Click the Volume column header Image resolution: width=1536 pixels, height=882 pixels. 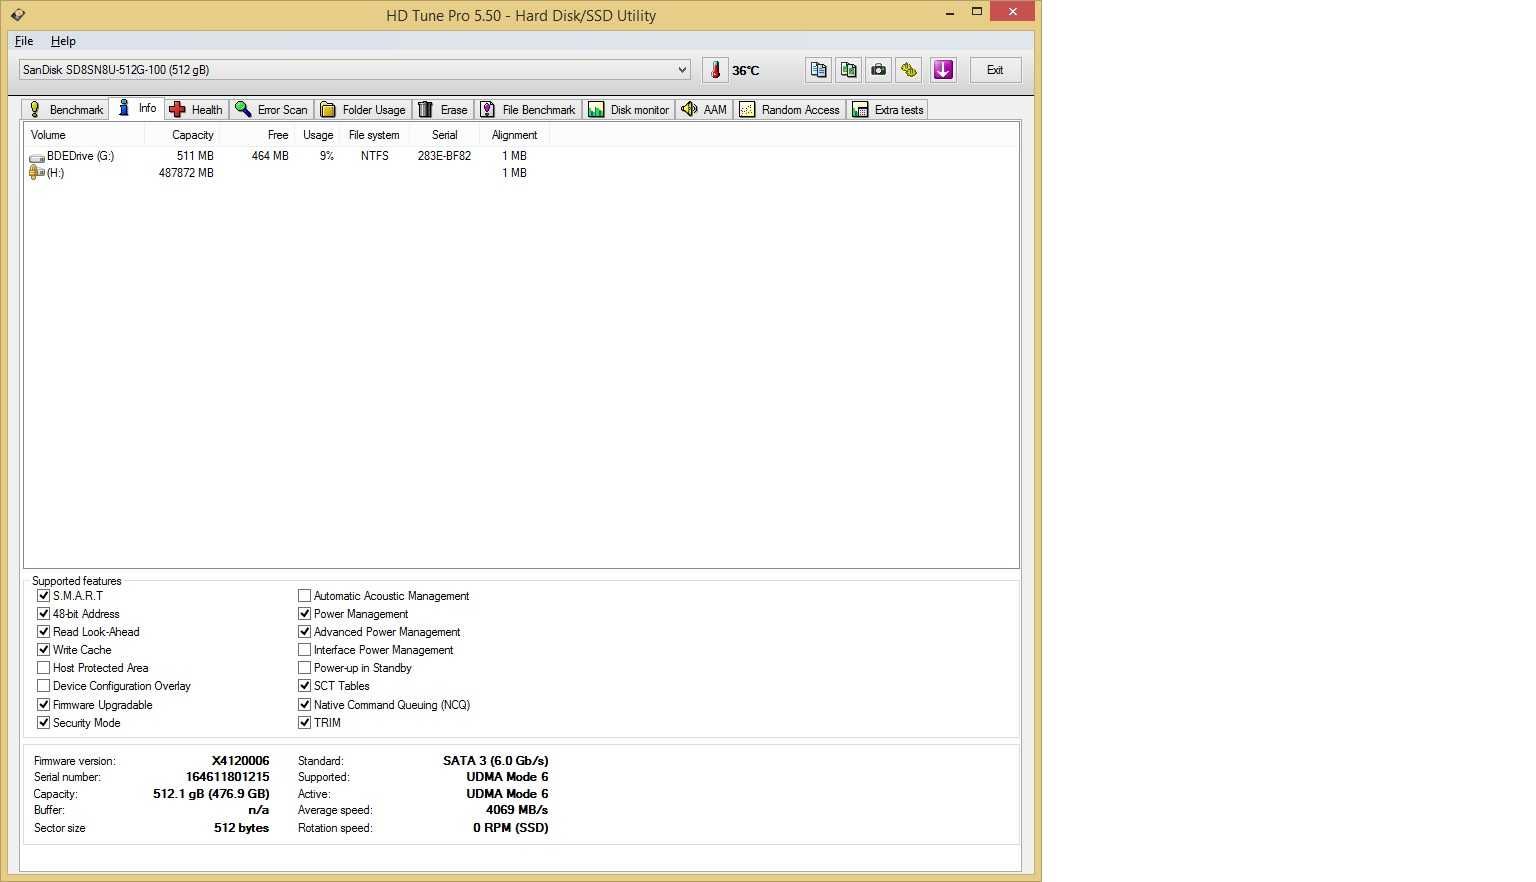click(x=84, y=135)
